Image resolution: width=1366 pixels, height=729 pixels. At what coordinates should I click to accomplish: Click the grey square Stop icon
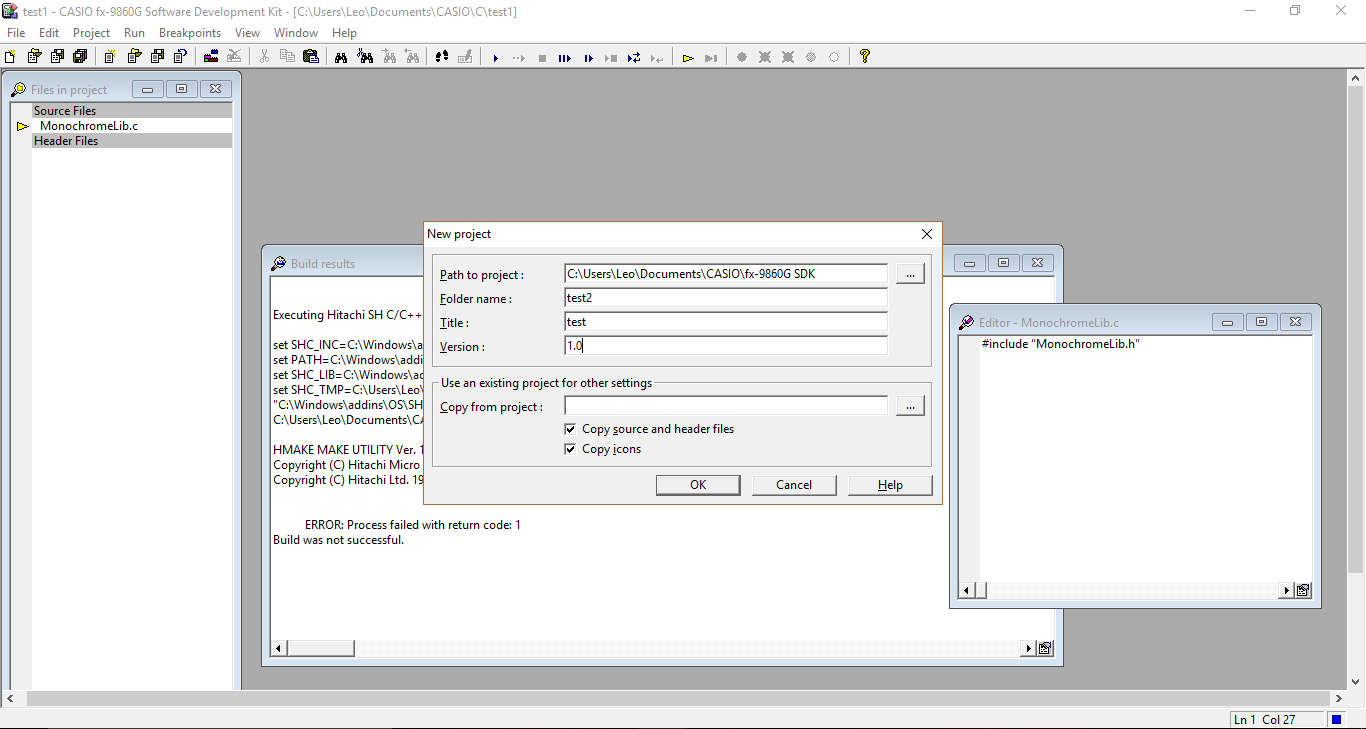(542, 58)
